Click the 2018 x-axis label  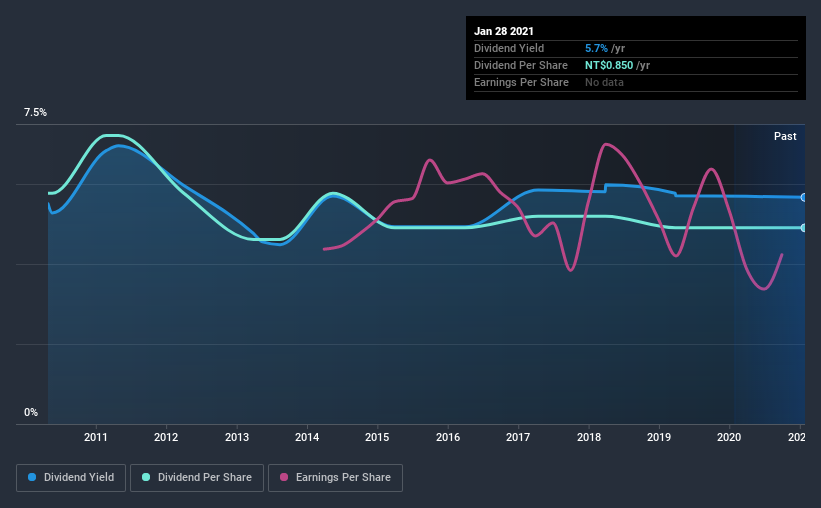(x=589, y=437)
